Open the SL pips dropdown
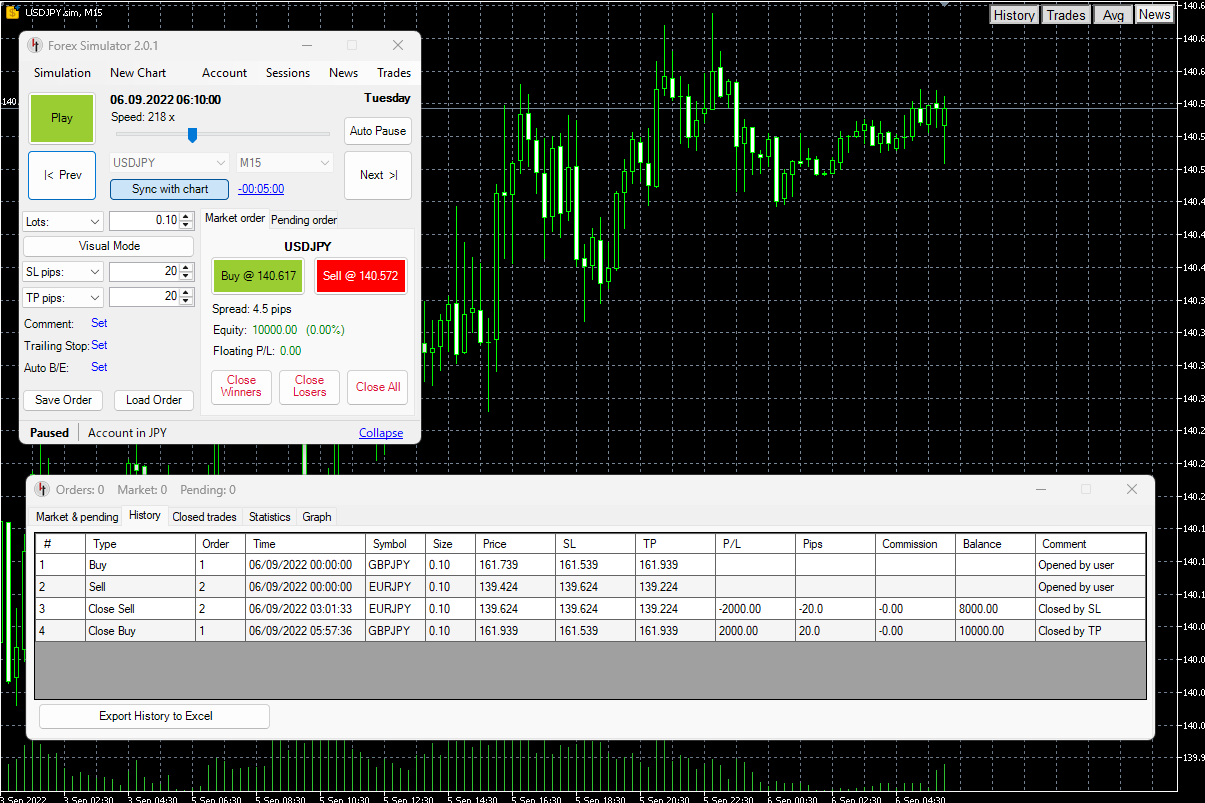The width and height of the screenshot is (1205, 803). click(63, 271)
